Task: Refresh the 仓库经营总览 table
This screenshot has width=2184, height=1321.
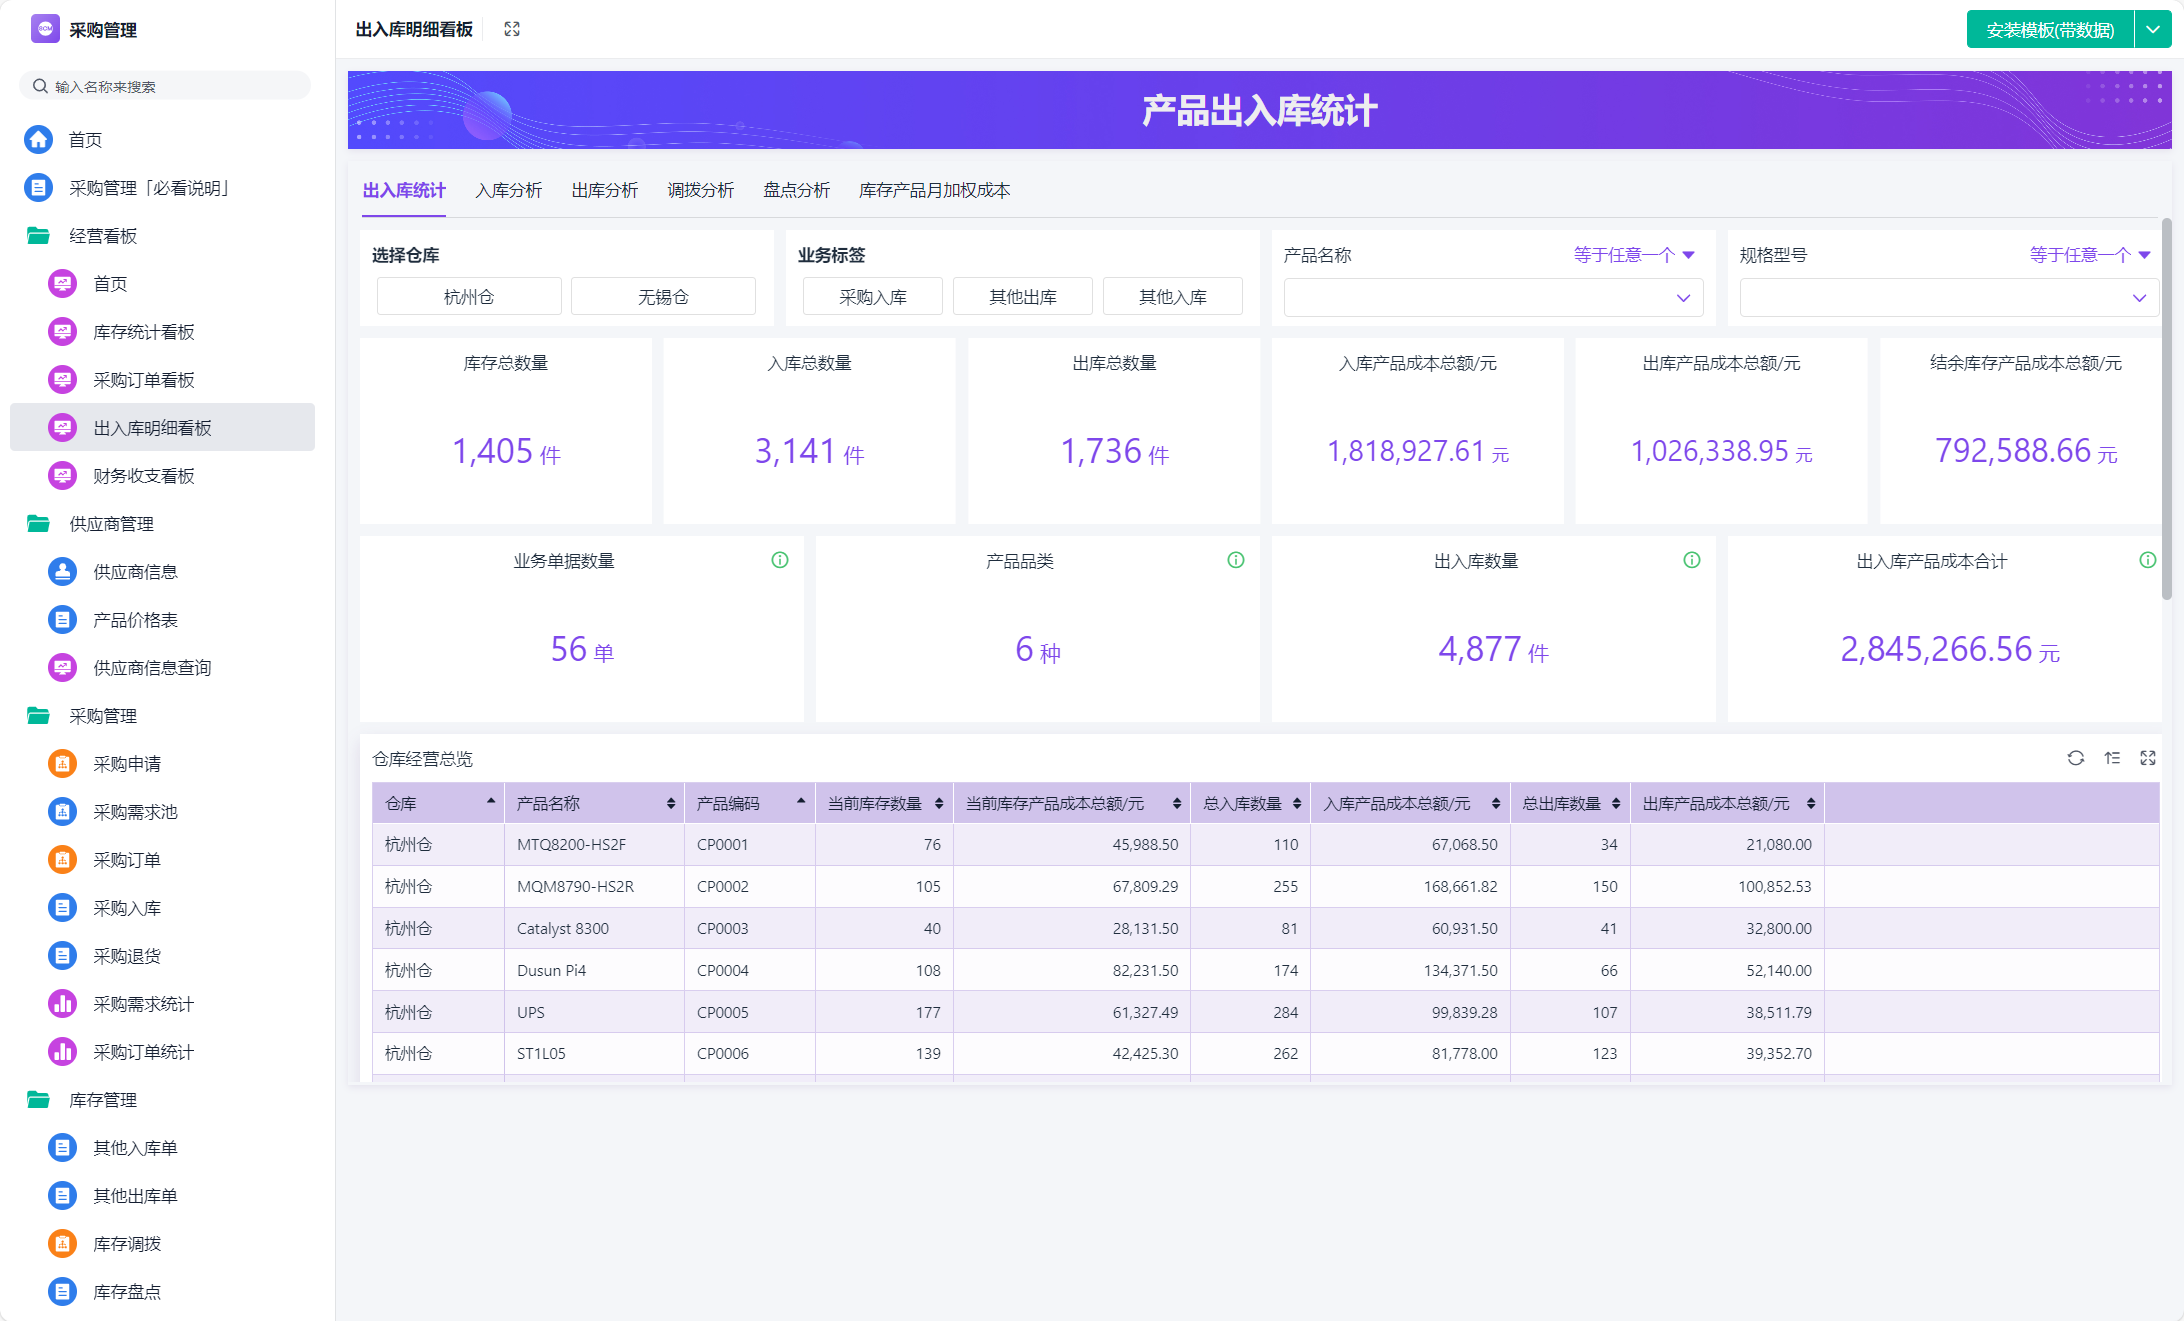Action: [2075, 758]
